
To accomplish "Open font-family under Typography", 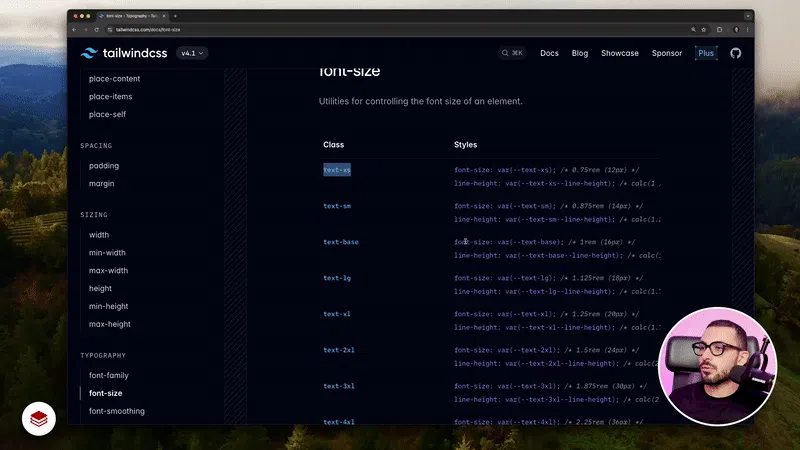I will point(109,376).
